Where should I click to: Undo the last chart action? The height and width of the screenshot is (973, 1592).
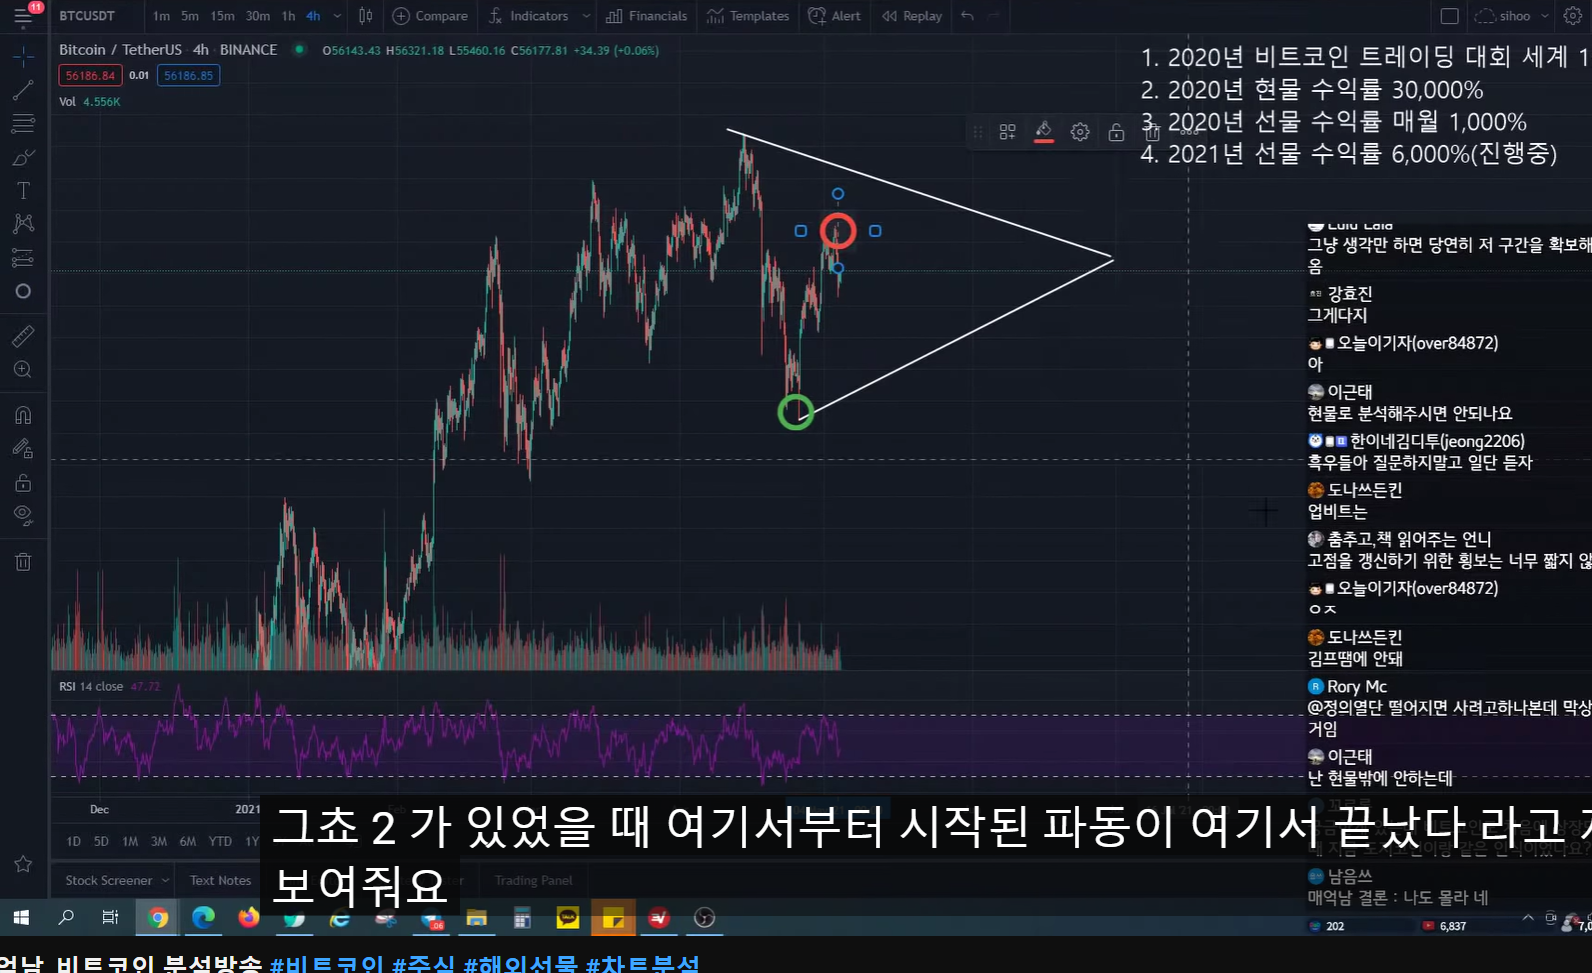(967, 16)
